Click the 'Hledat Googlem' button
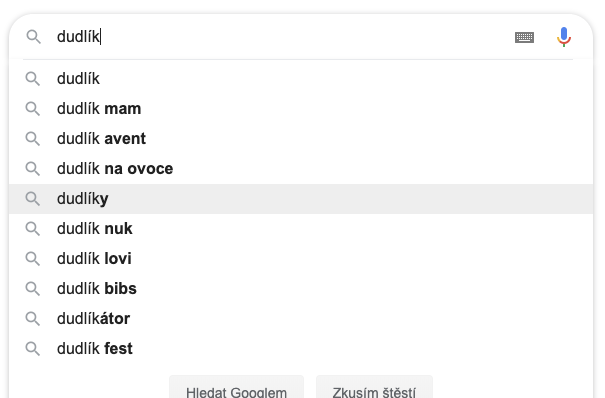605x398 pixels. pos(237,388)
